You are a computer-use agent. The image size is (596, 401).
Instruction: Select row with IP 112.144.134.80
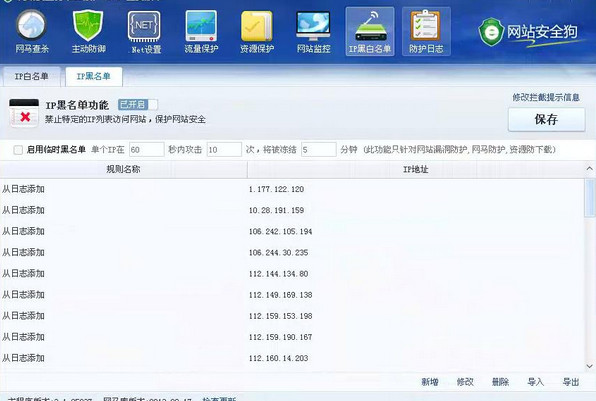tap(292, 274)
